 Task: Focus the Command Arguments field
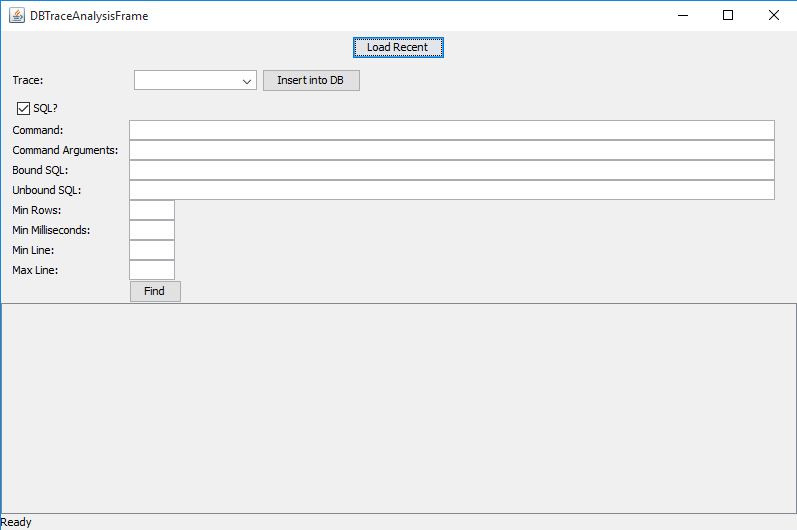452,150
